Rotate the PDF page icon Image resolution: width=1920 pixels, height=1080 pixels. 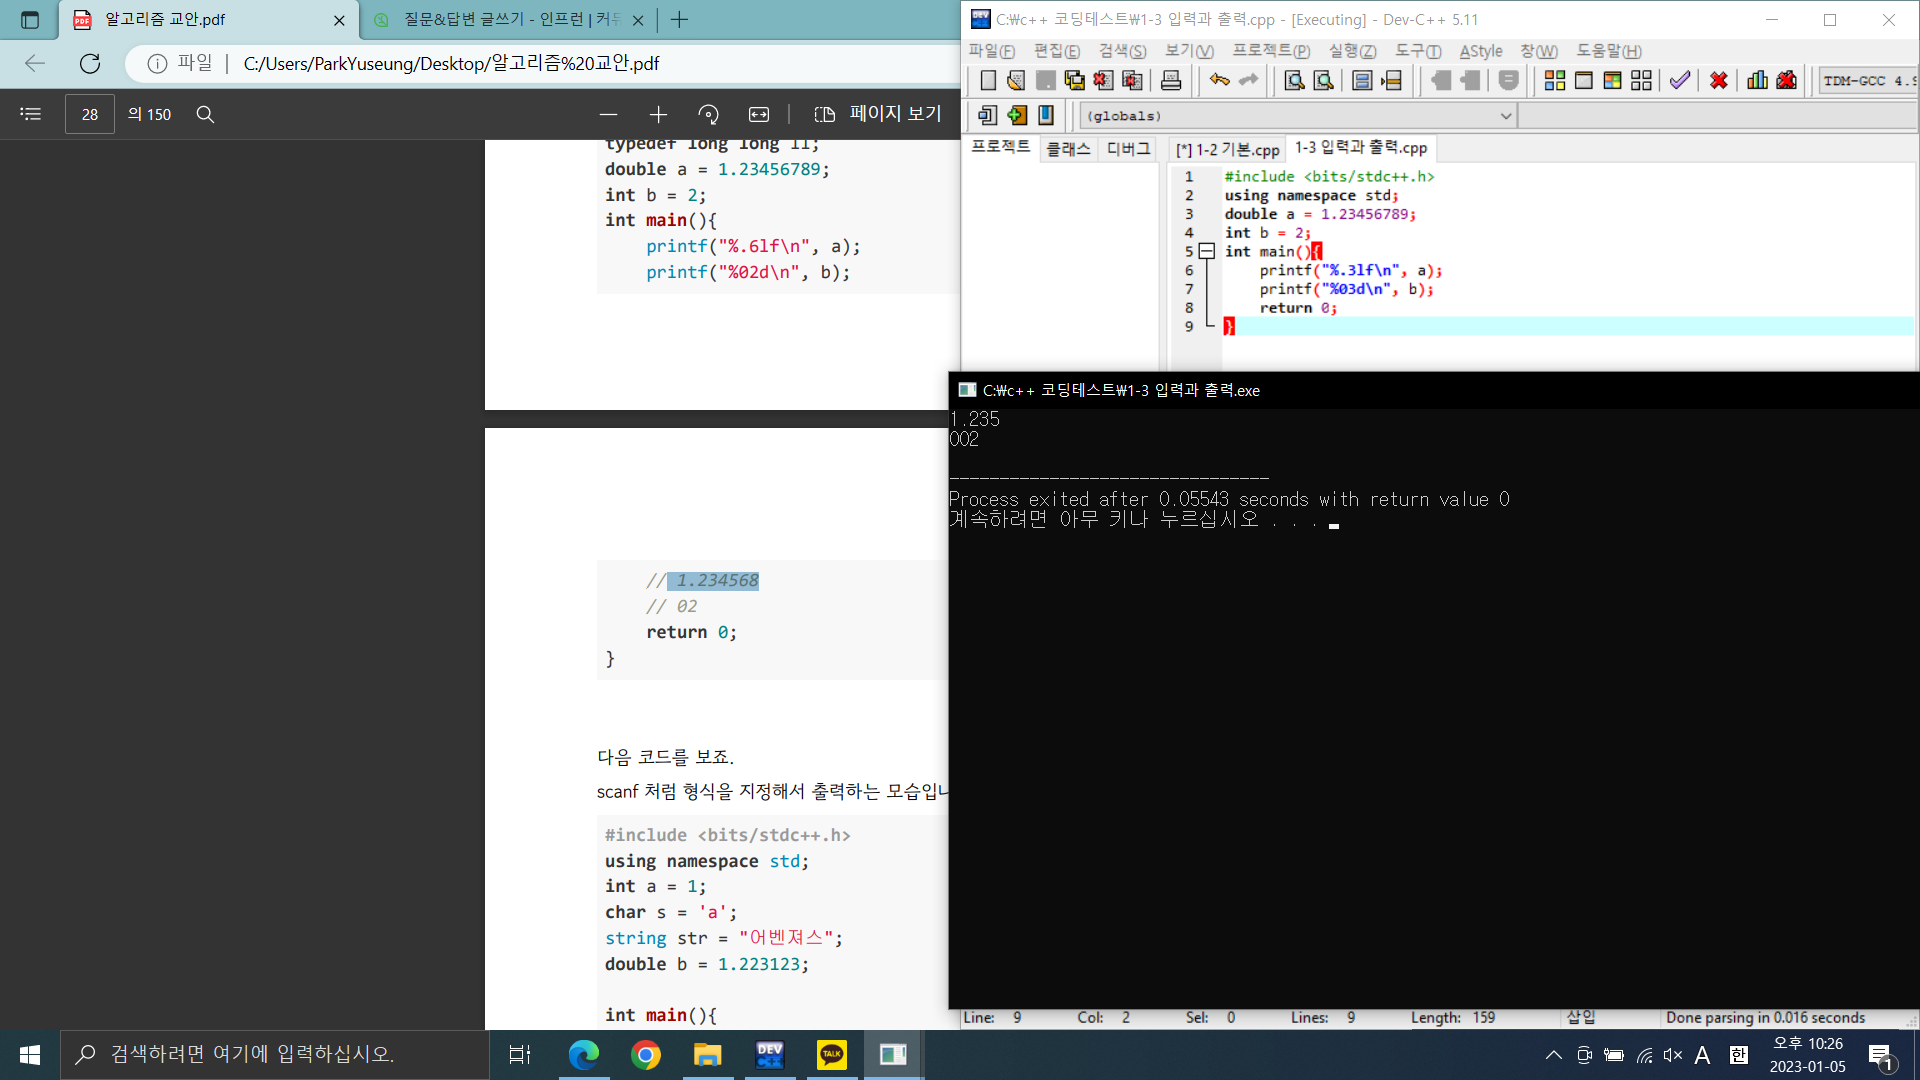[x=709, y=114]
